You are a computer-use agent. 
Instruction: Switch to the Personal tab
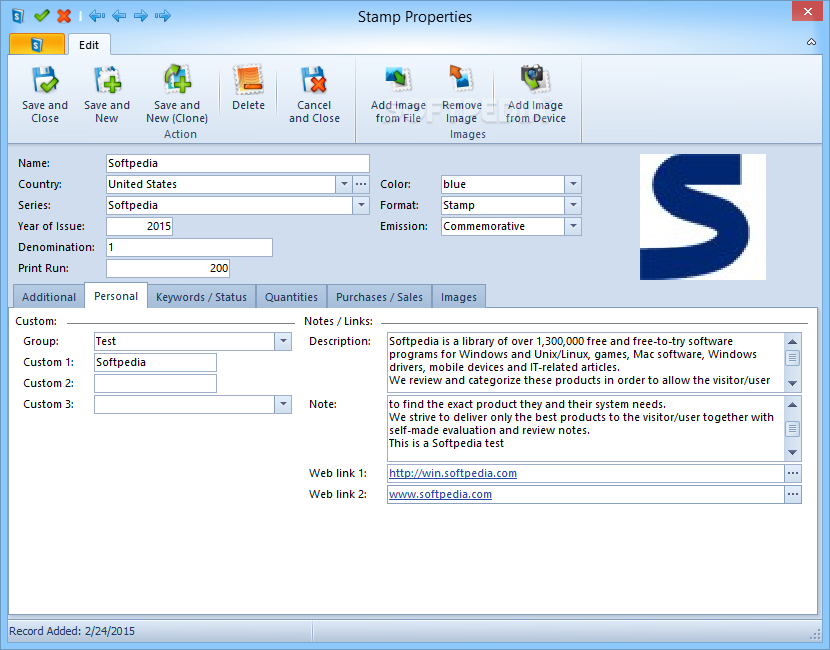tap(116, 296)
